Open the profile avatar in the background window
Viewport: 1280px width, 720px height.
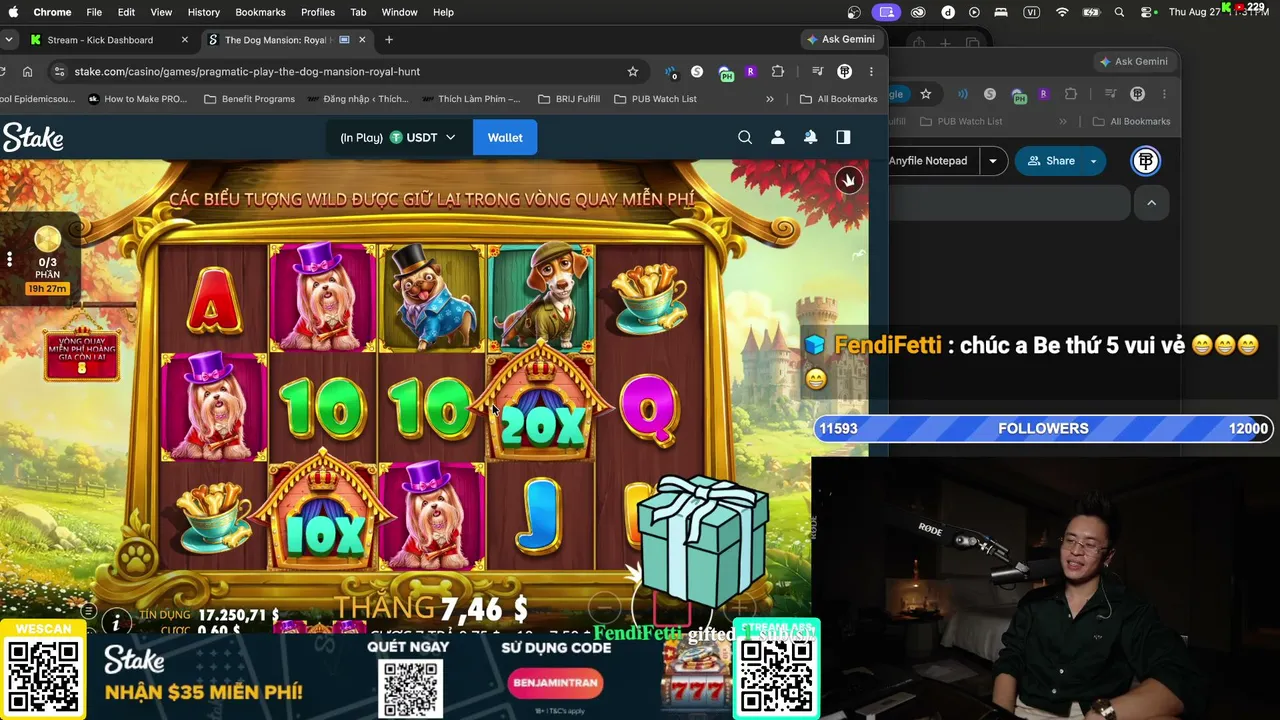[x=1137, y=94]
